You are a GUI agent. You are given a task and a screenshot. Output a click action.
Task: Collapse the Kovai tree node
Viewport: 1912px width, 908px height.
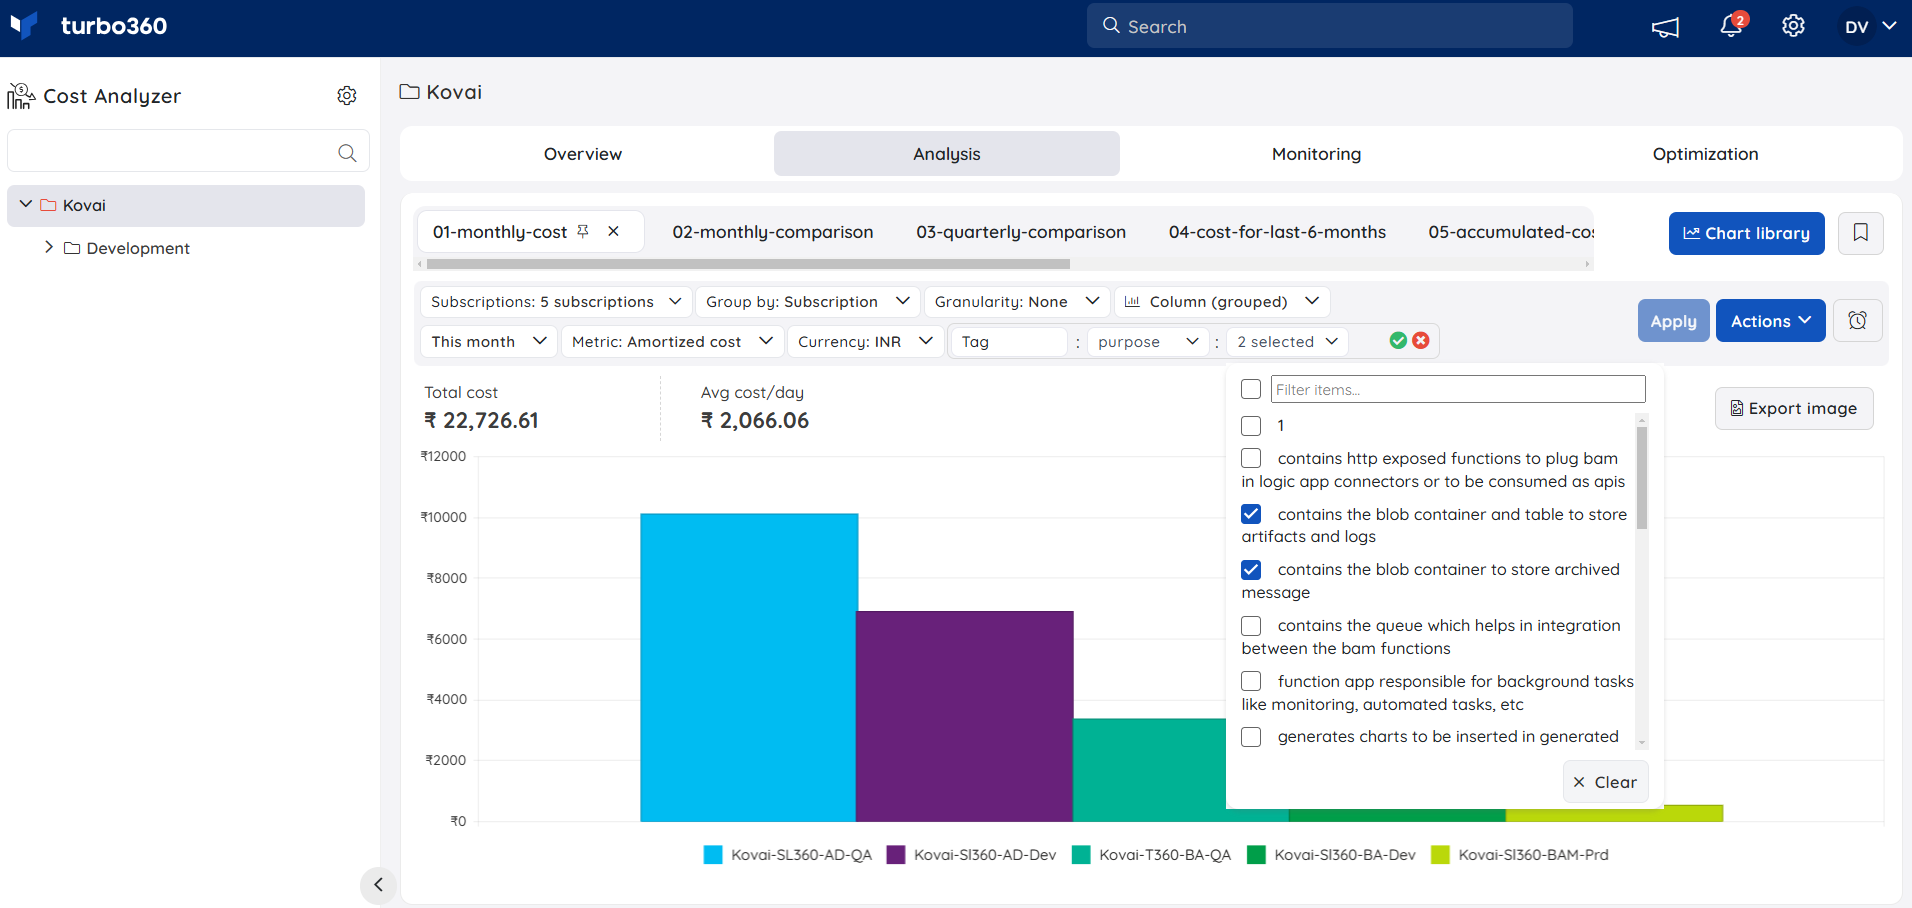pyautogui.click(x=26, y=204)
